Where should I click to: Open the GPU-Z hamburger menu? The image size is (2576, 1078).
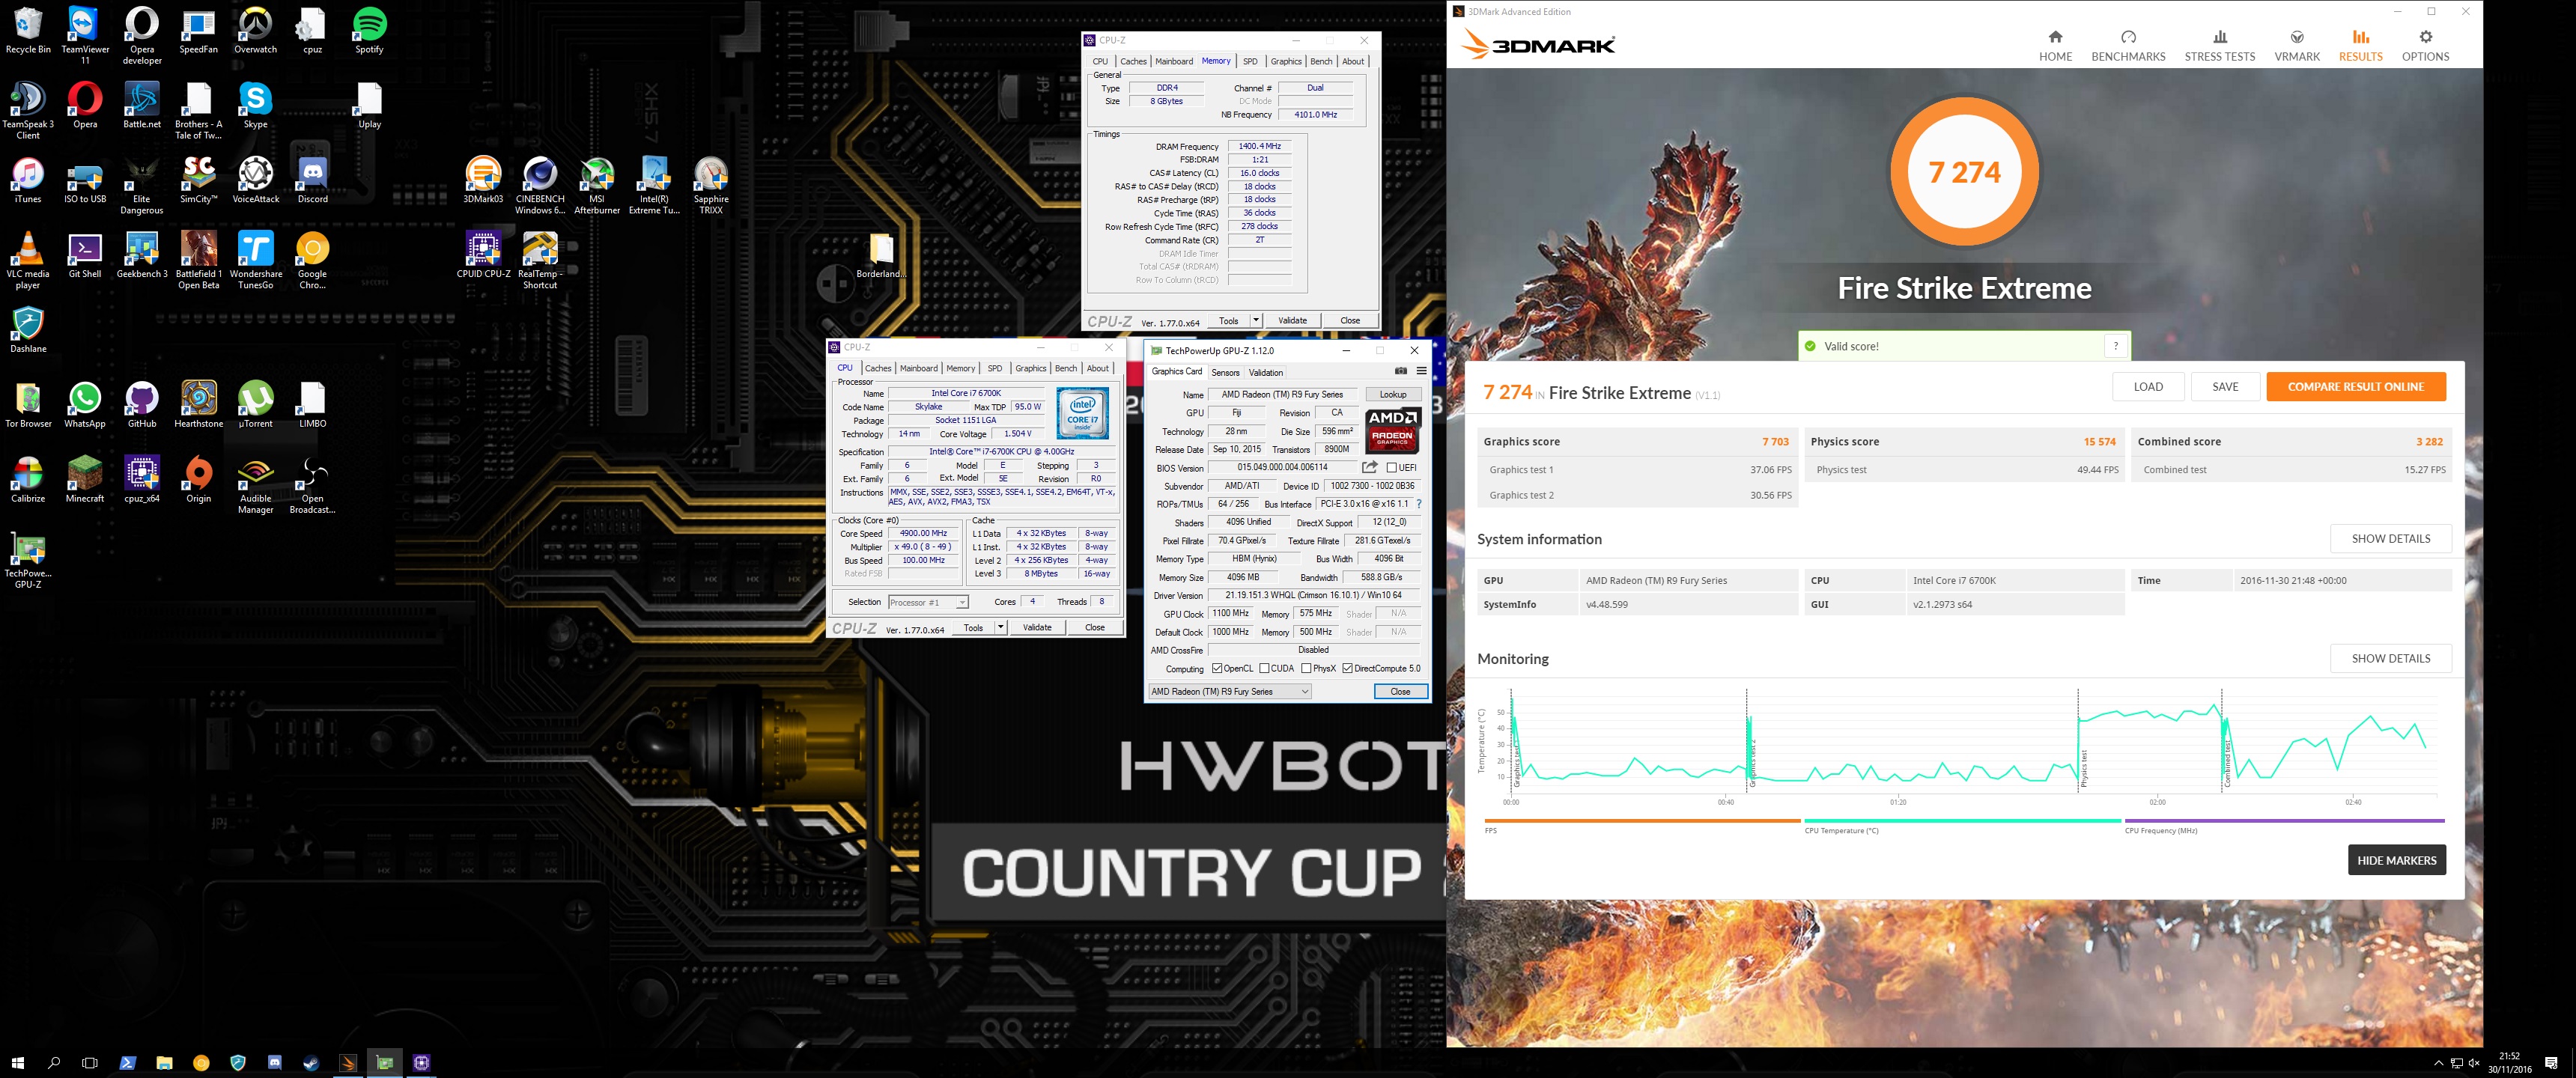(x=1421, y=371)
